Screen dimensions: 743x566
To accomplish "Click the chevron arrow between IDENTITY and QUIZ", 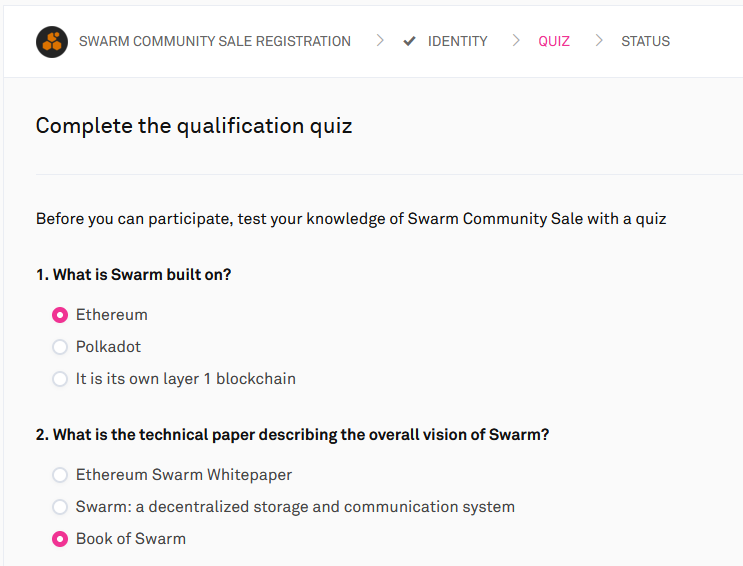I will pyautogui.click(x=516, y=41).
